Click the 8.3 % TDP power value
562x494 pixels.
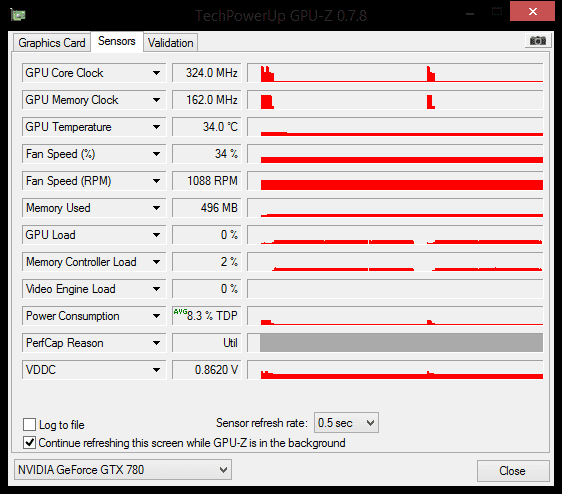pyautogui.click(x=207, y=316)
